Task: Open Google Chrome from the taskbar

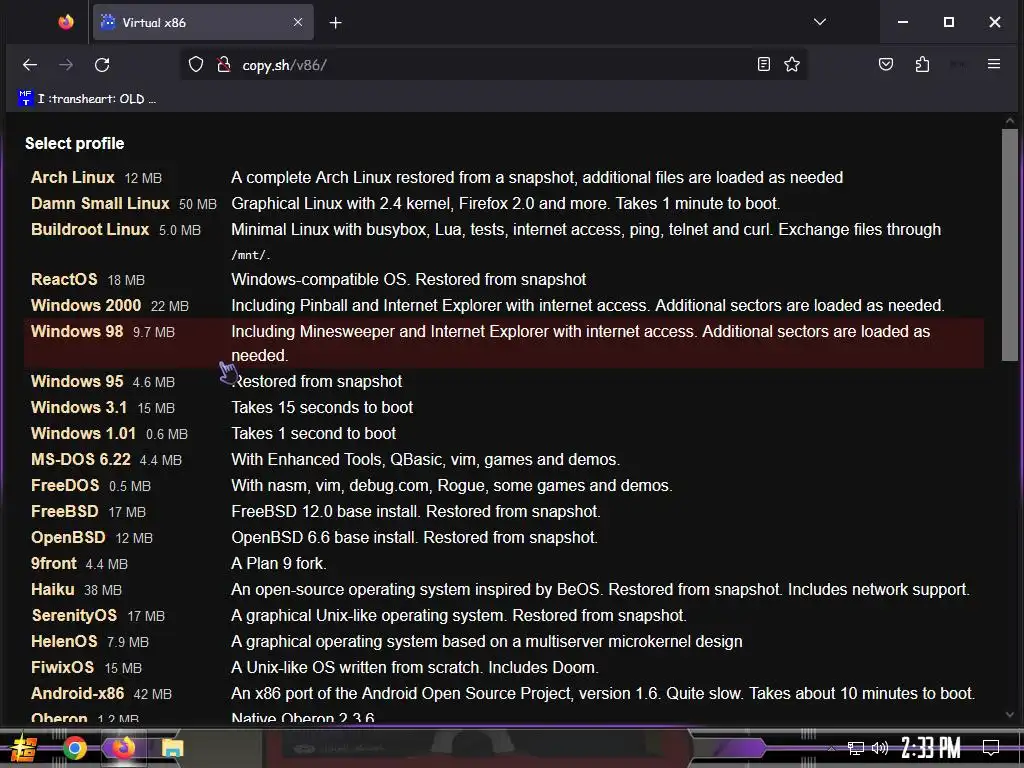Action: pos(74,748)
